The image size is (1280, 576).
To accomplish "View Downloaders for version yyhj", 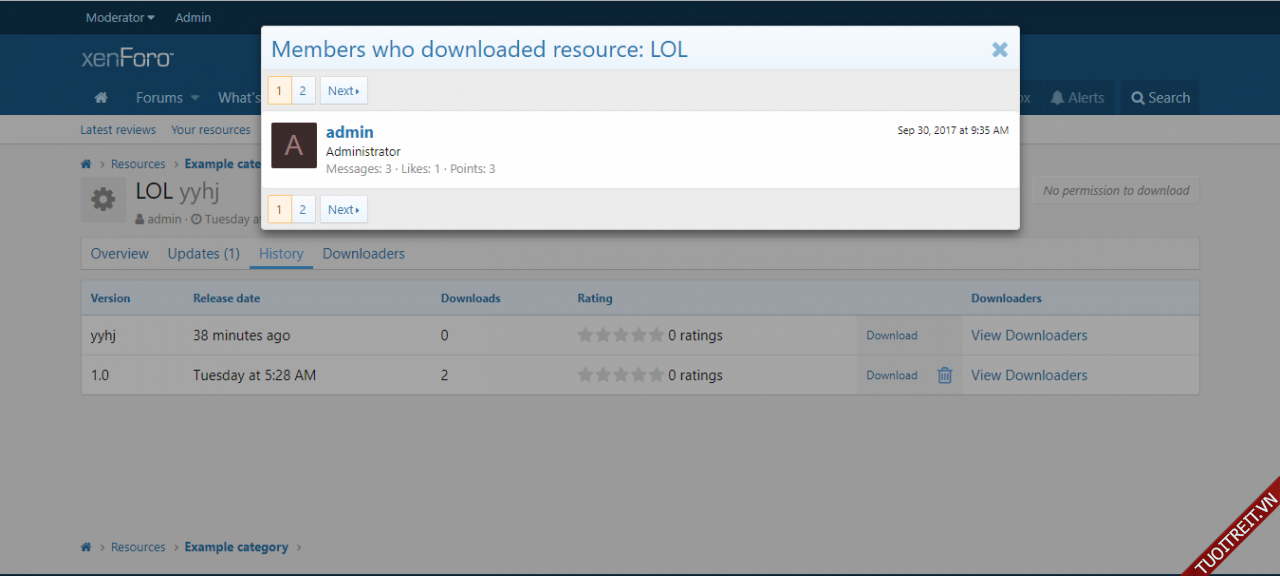I will (1029, 335).
